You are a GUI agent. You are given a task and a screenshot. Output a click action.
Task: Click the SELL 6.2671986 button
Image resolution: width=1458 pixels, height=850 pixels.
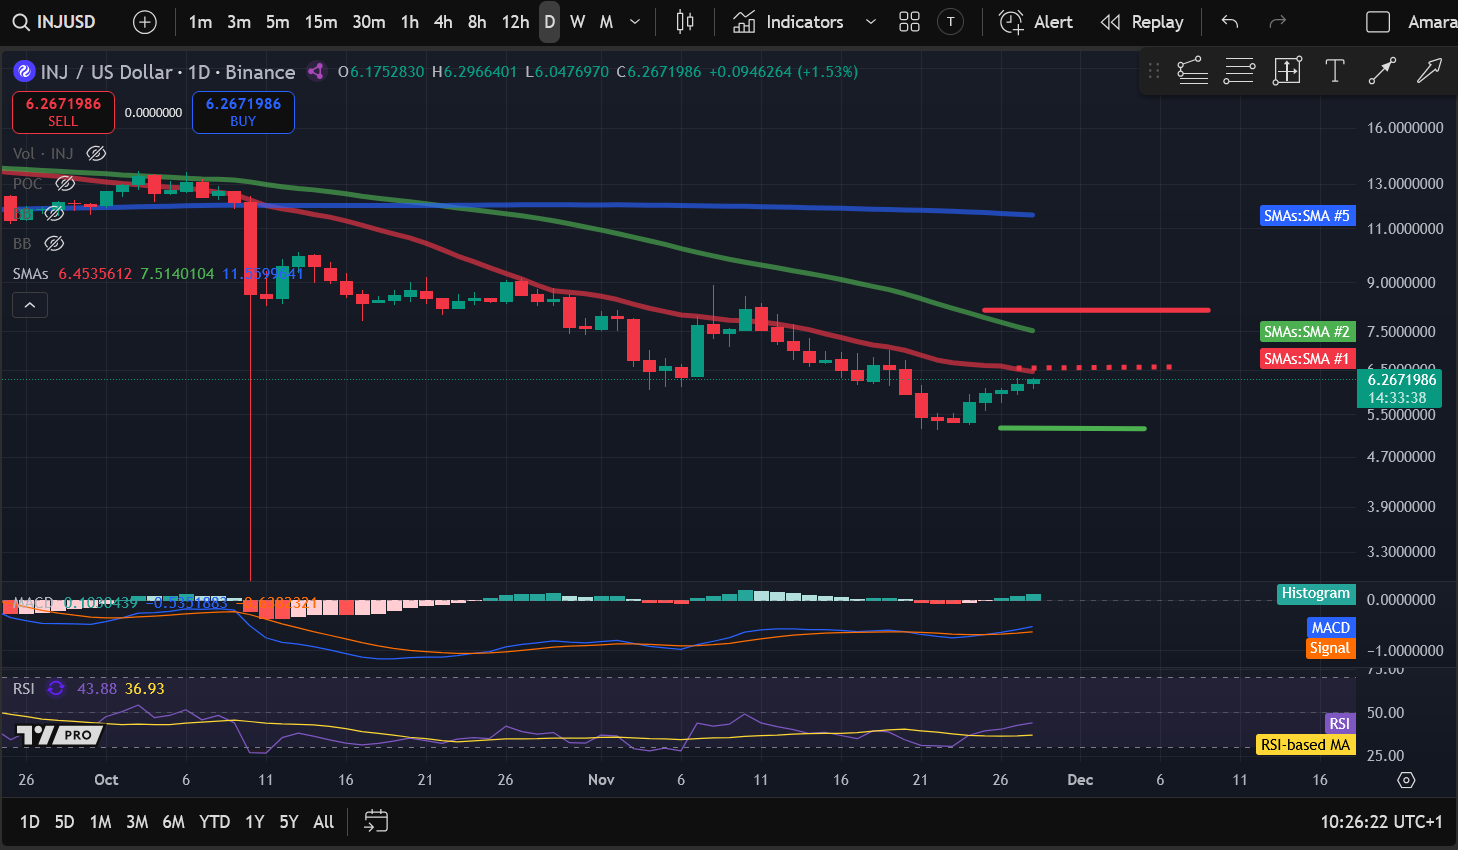click(x=63, y=112)
